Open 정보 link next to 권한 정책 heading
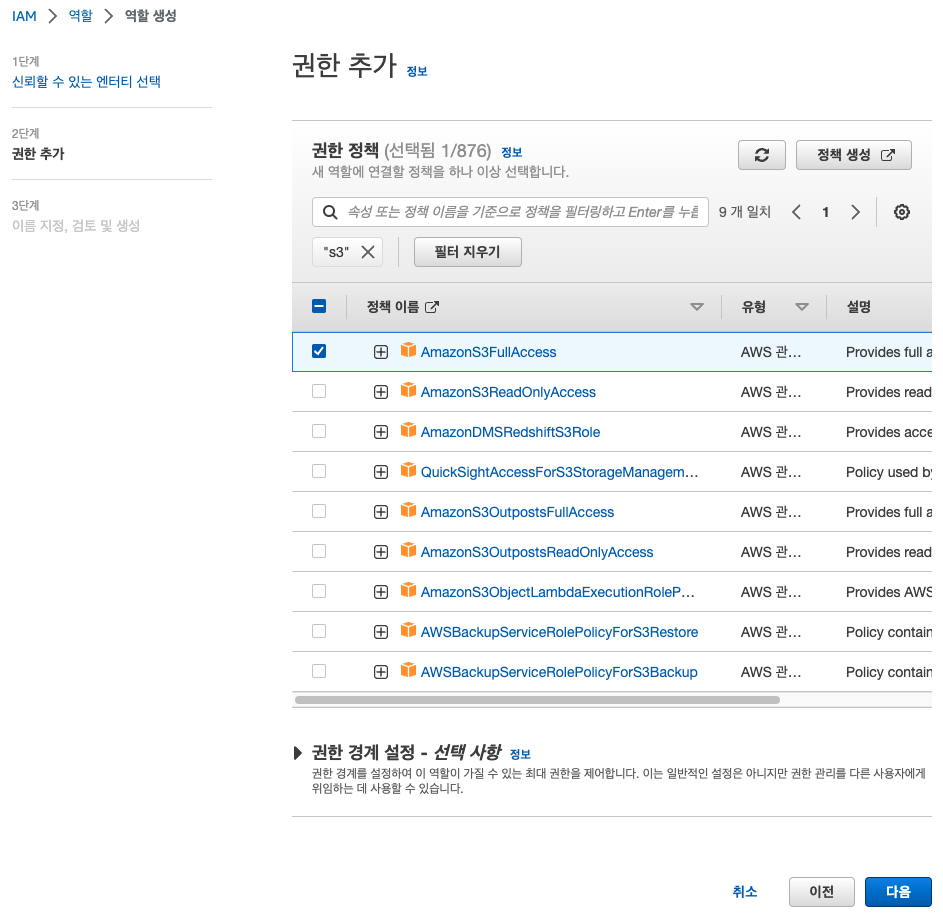 [x=512, y=153]
